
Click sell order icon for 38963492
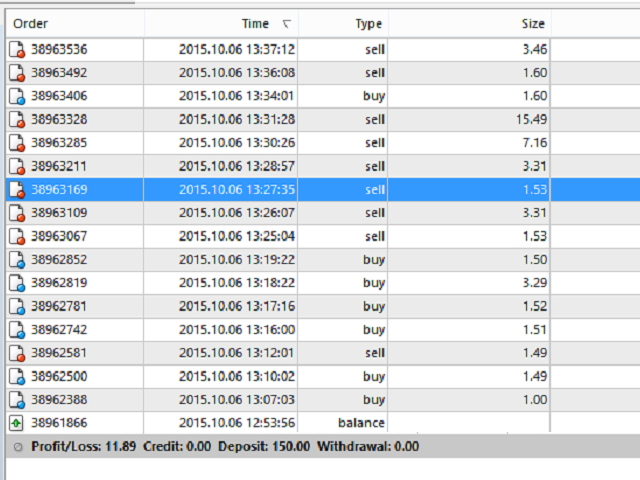coord(17,73)
